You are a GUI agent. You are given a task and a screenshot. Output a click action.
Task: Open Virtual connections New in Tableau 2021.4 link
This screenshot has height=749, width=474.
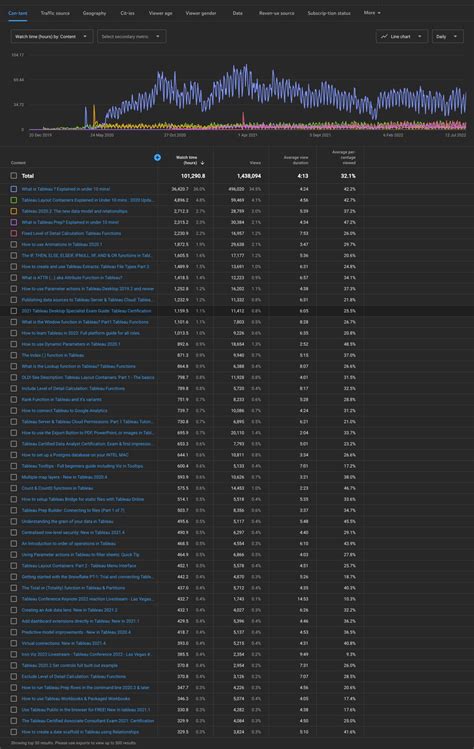[x=64, y=643]
